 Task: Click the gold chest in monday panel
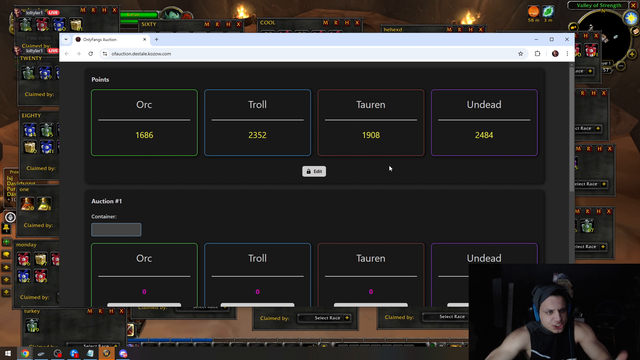coord(40,259)
